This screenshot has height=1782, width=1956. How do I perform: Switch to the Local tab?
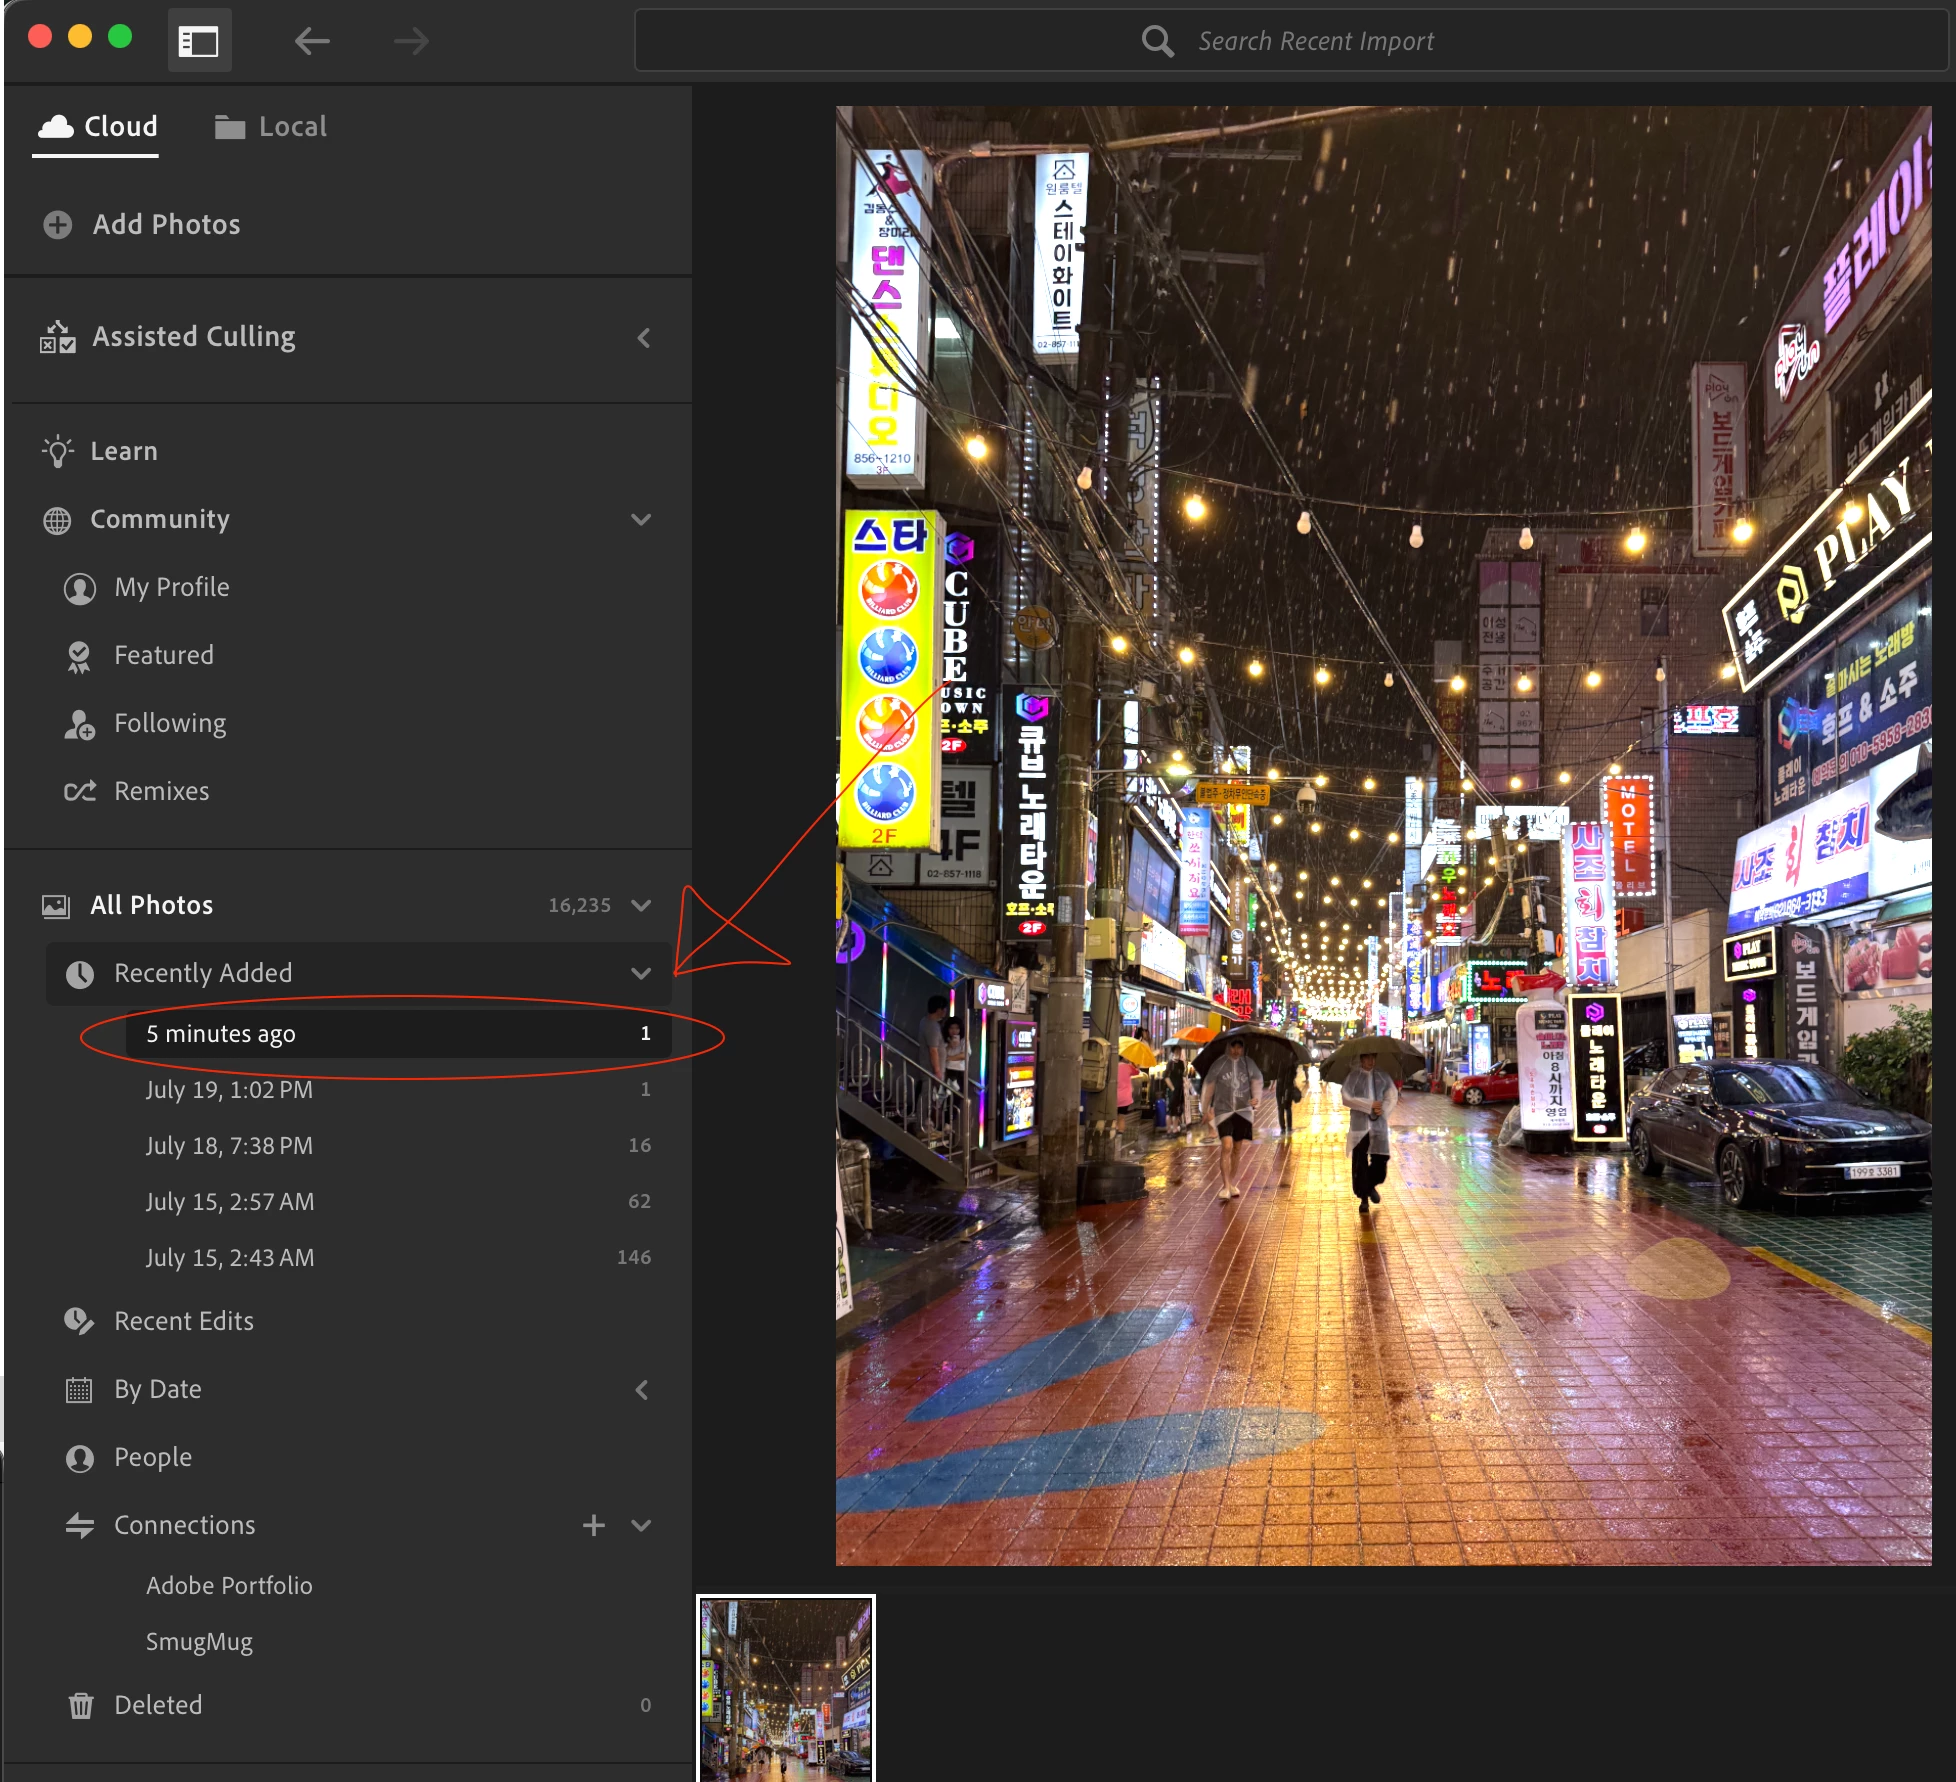(271, 127)
